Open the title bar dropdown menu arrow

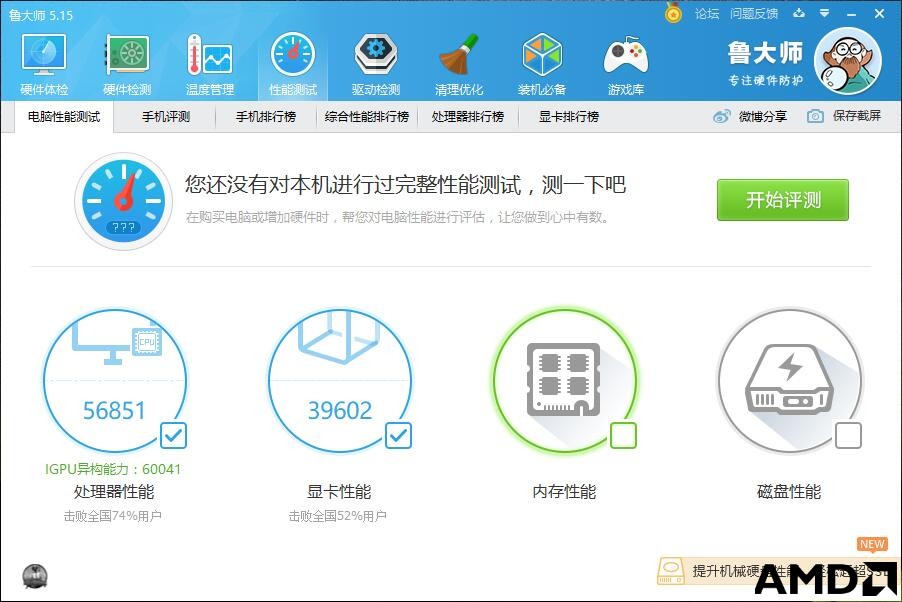[x=824, y=13]
